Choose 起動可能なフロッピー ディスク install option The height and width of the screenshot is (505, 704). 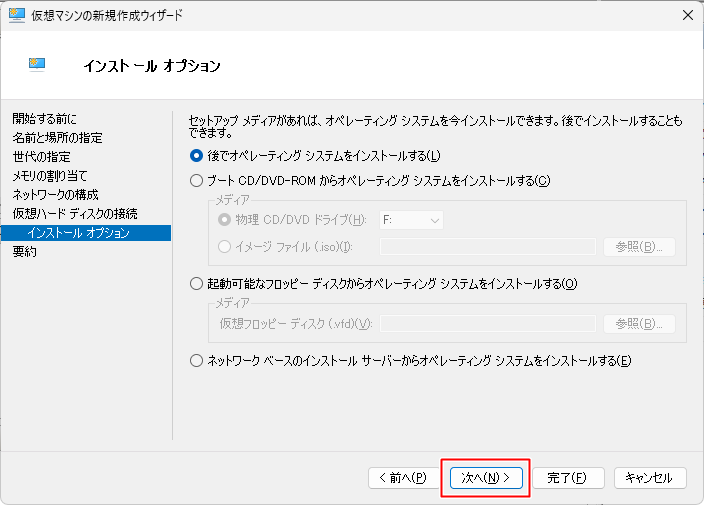coord(196,284)
